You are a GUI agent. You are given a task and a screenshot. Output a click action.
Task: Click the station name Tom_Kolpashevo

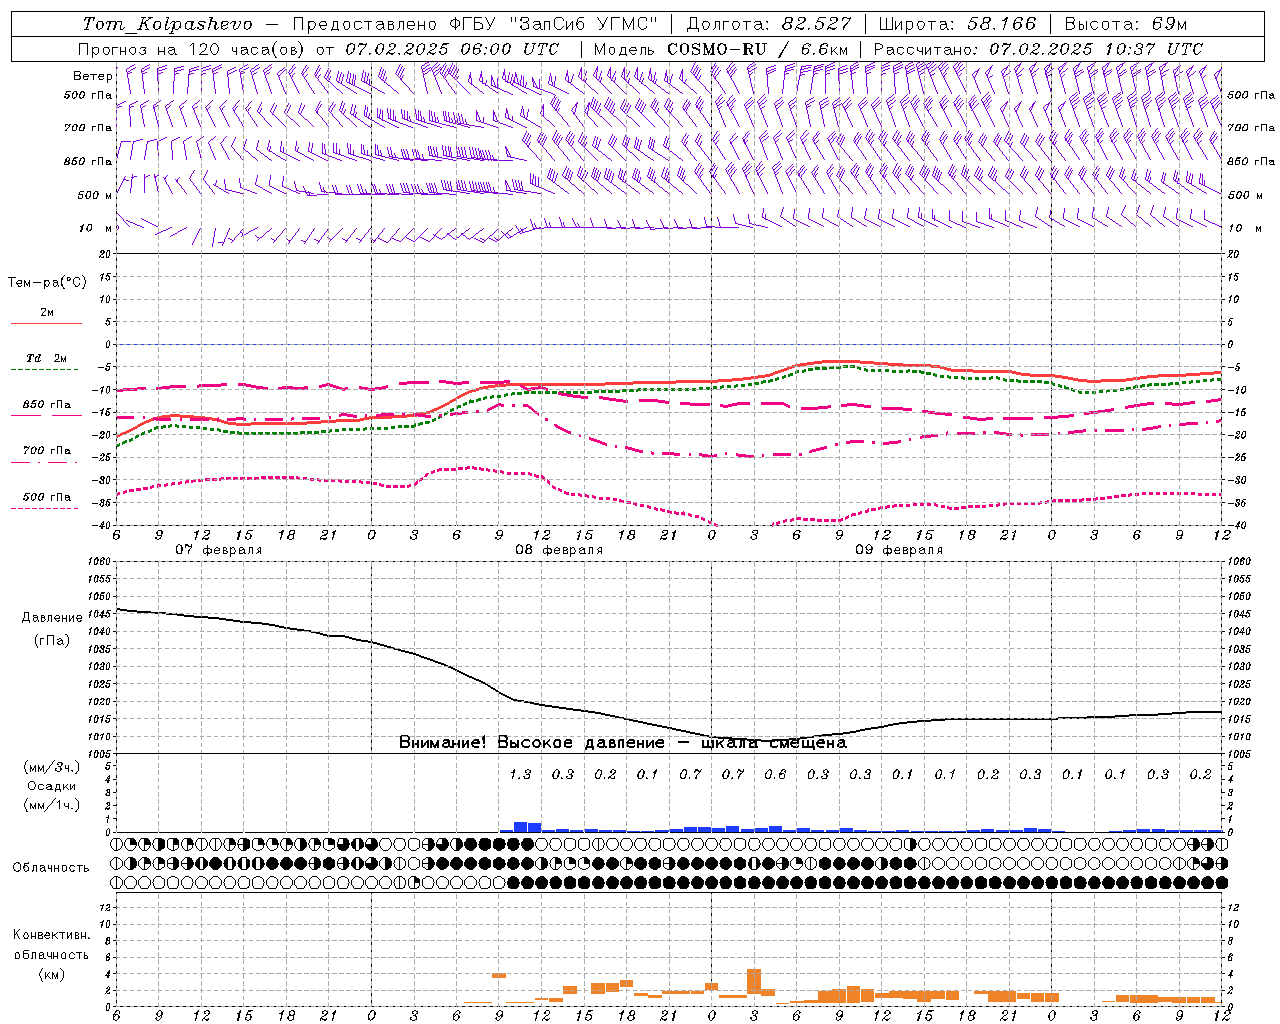coord(167,23)
